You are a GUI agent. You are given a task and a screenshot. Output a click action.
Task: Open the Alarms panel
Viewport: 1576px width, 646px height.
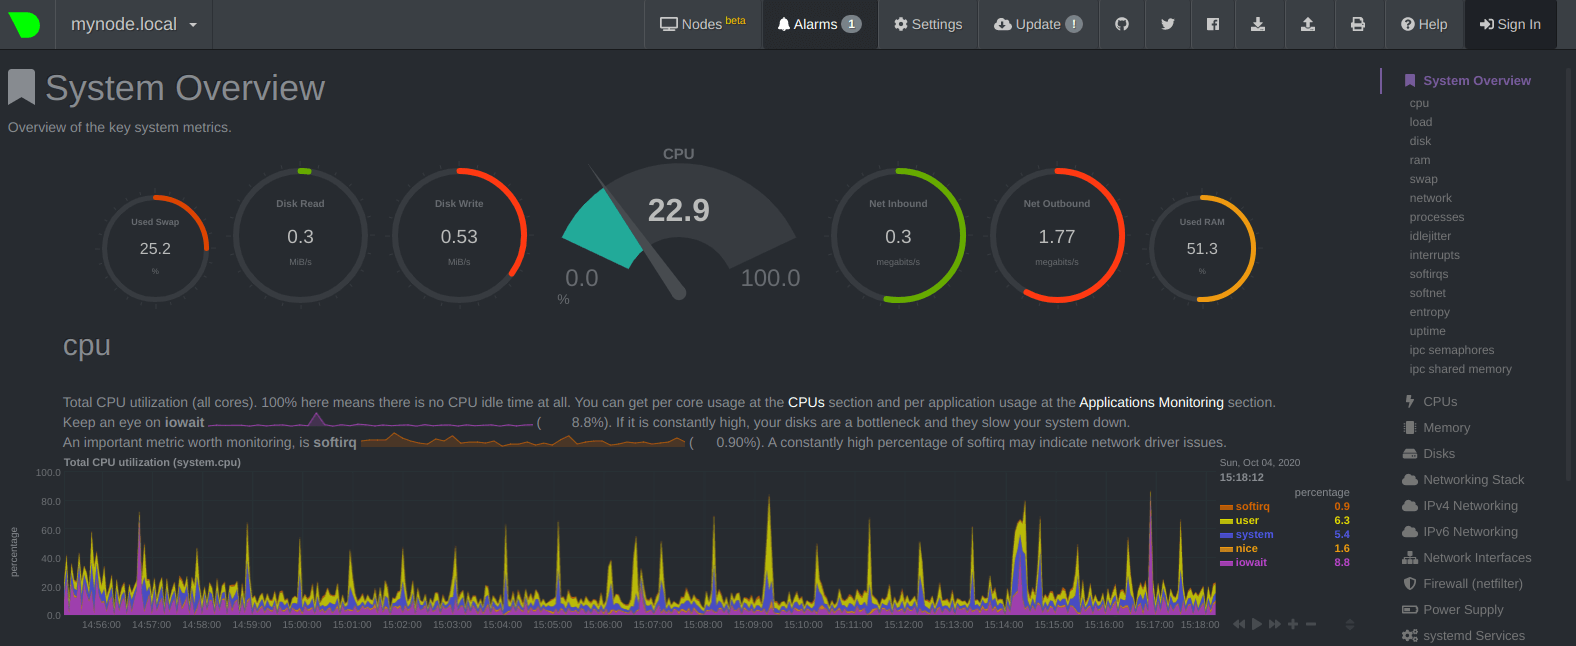(x=819, y=24)
